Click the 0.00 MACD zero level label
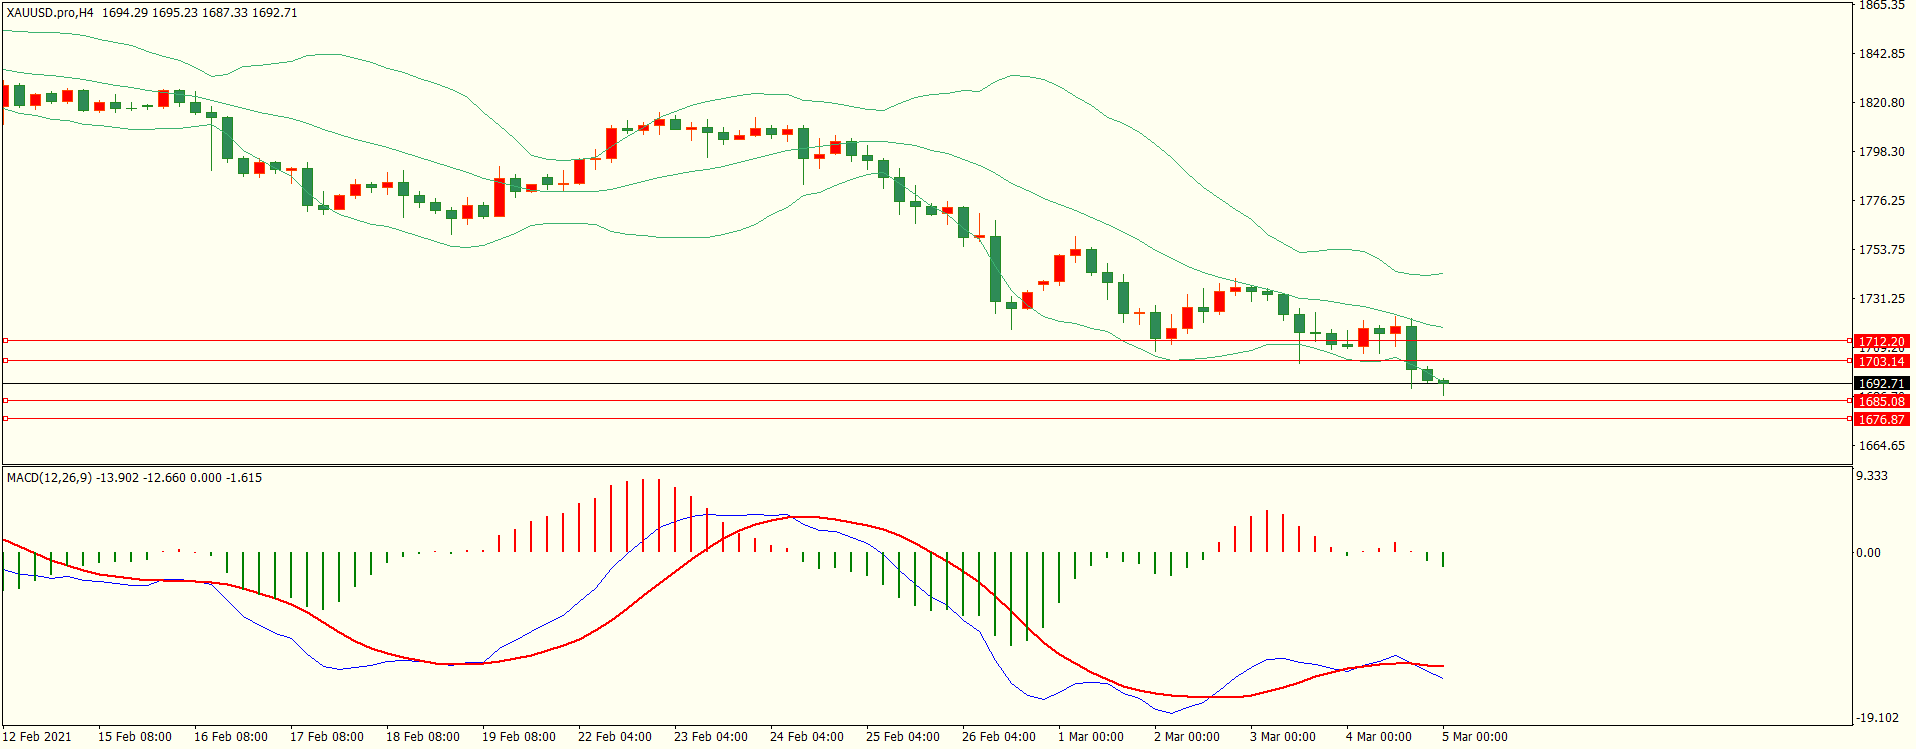This screenshot has width=1916, height=749. click(x=1868, y=553)
